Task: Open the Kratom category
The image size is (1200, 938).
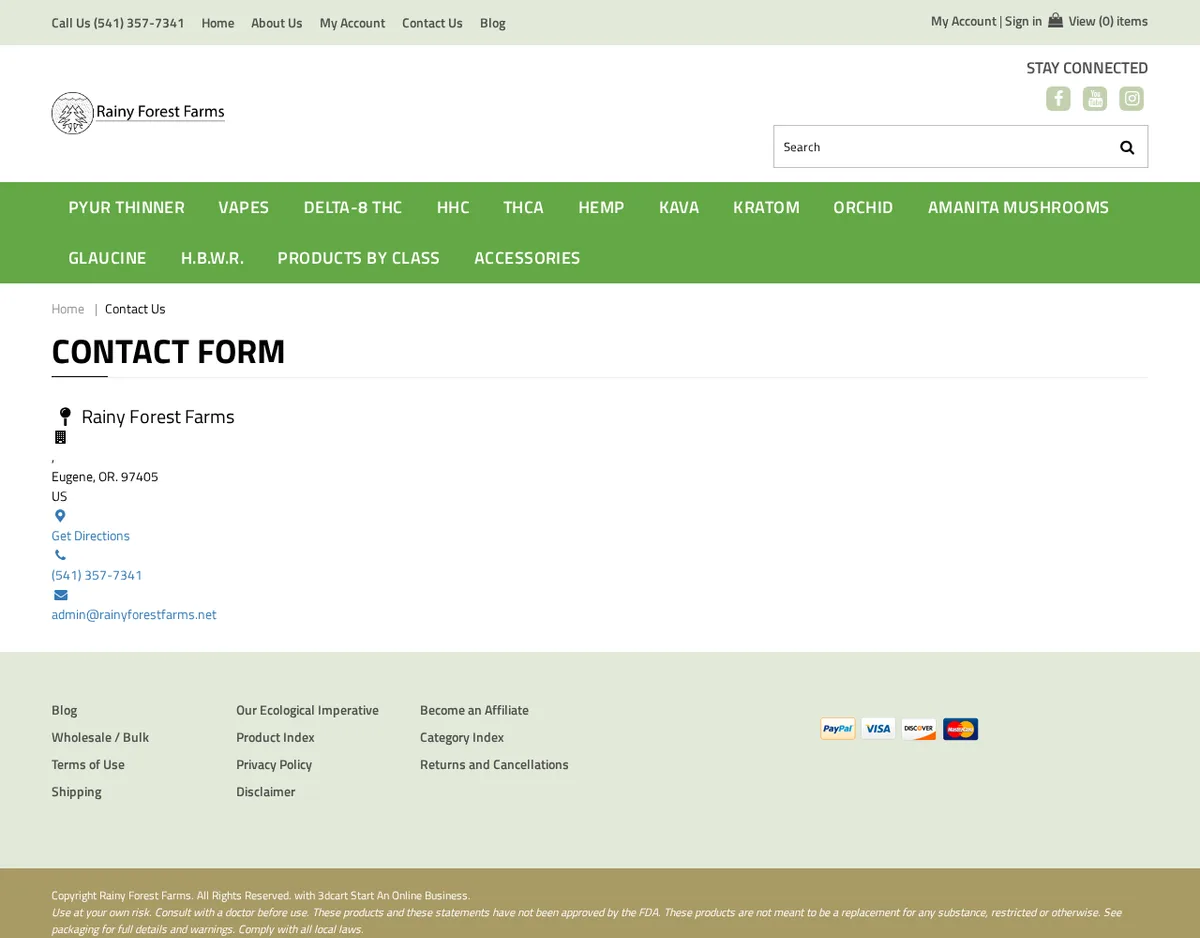Action: click(766, 207)
